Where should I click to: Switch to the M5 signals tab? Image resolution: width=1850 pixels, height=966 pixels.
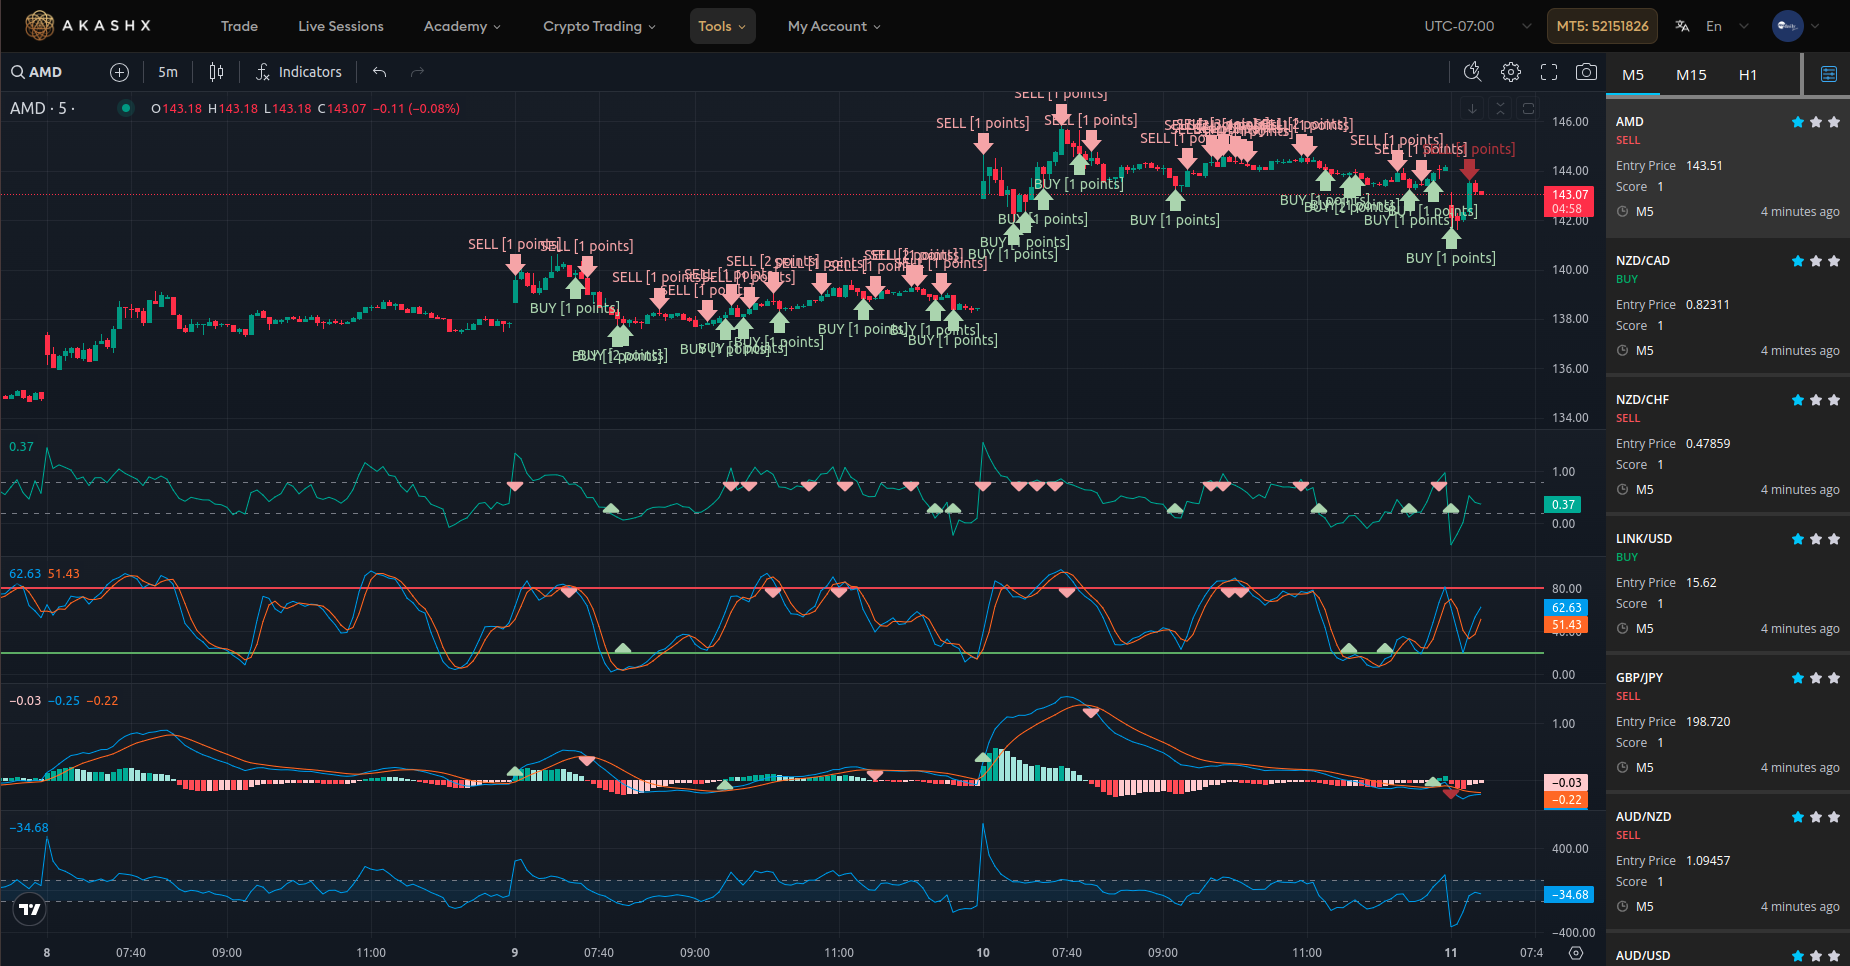coord(1633,75)
